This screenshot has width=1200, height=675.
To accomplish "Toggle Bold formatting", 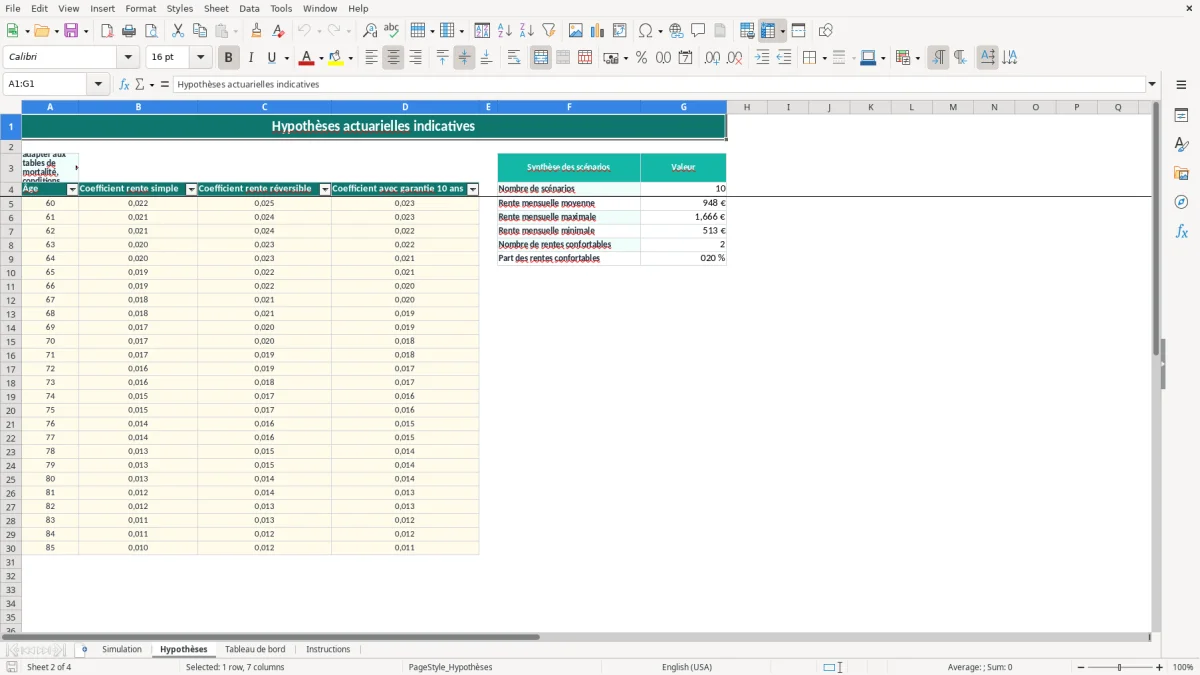I will coord(228,58).
